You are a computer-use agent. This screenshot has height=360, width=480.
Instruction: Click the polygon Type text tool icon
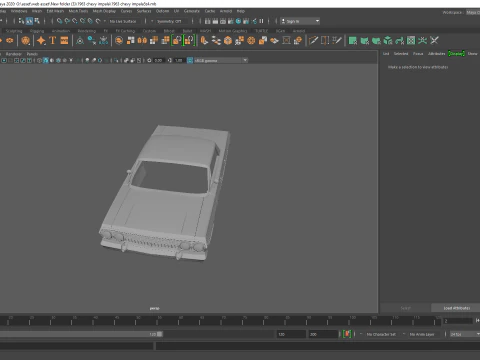[x=52, y=40]
